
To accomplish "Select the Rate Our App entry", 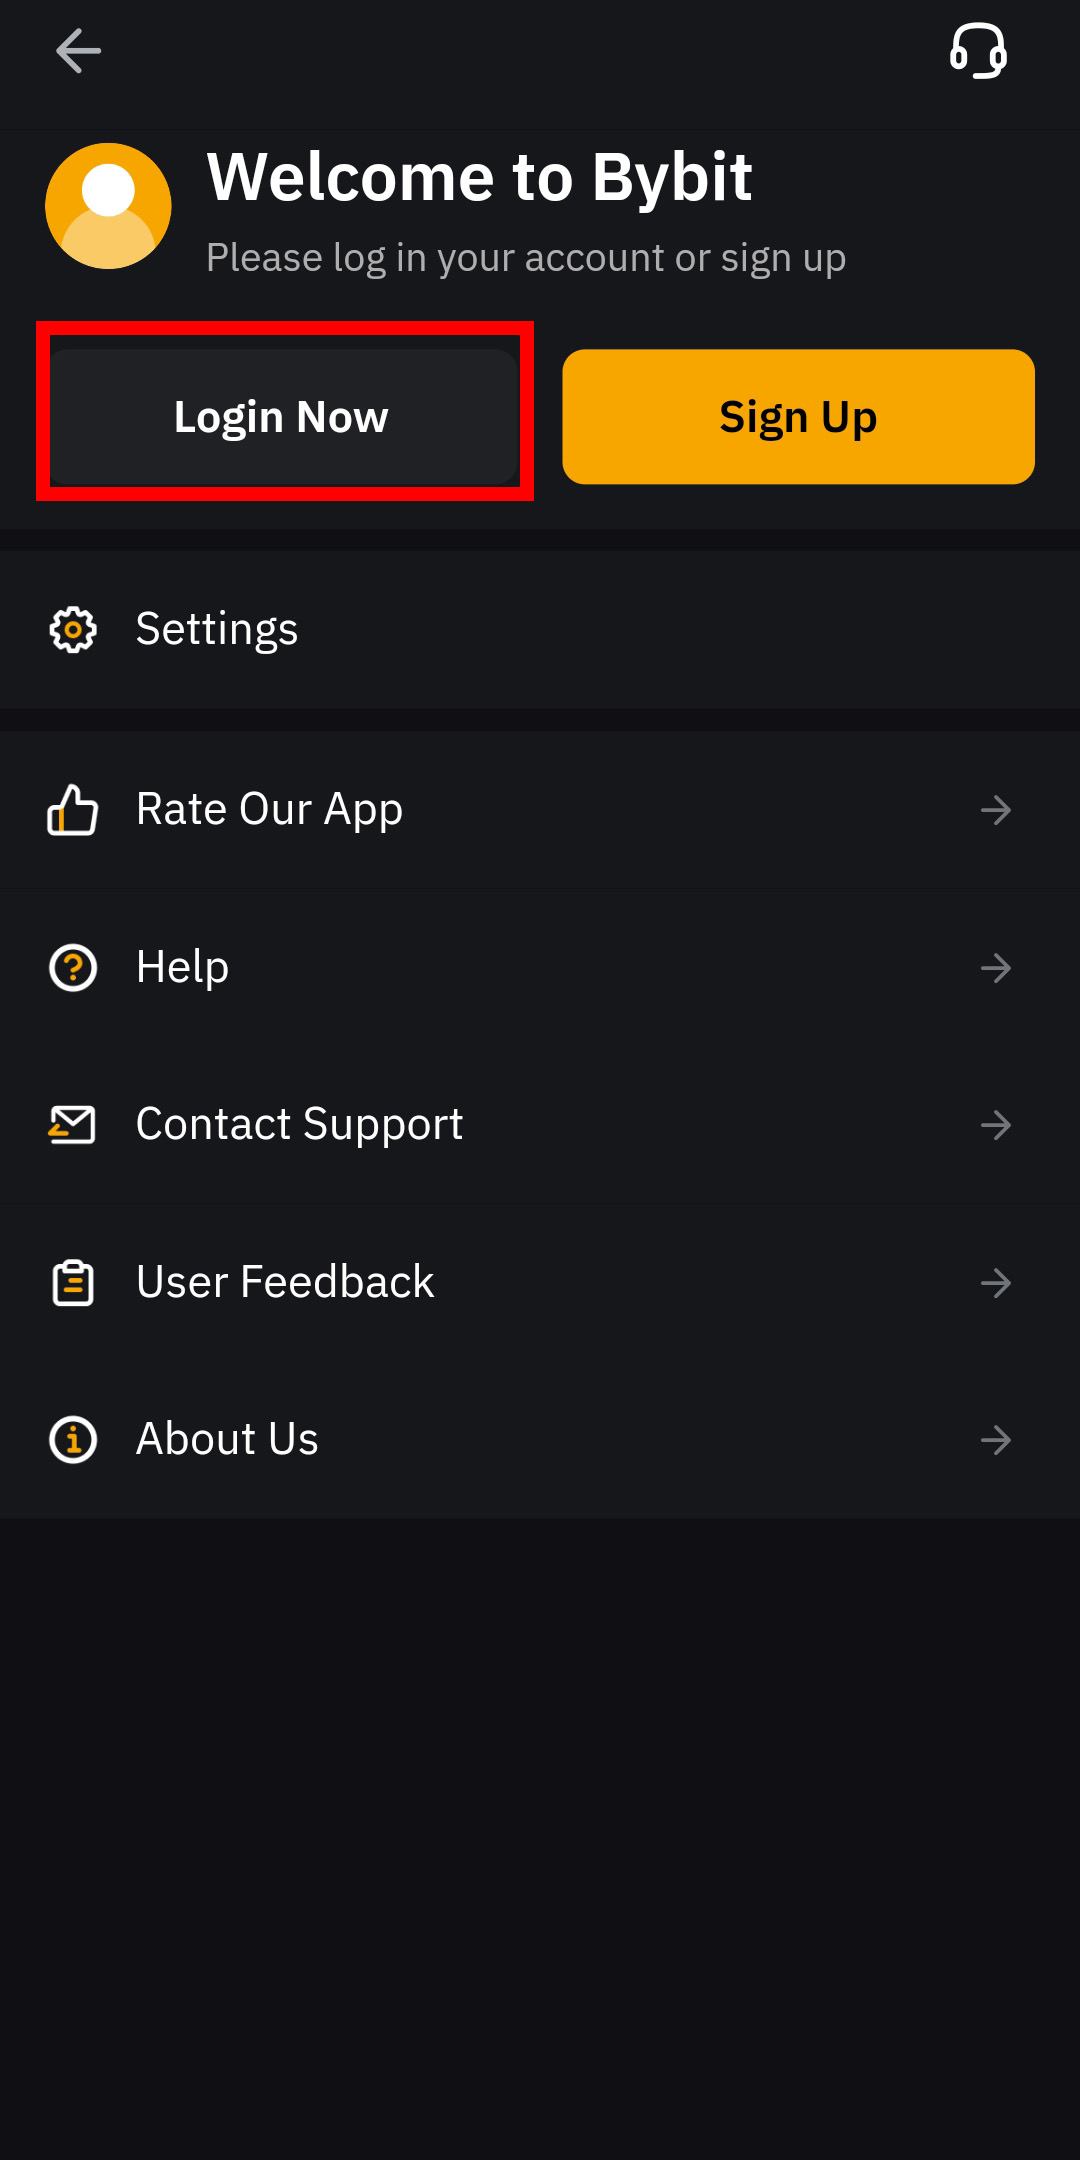I will pyautogui.click(x=269, y=810).
